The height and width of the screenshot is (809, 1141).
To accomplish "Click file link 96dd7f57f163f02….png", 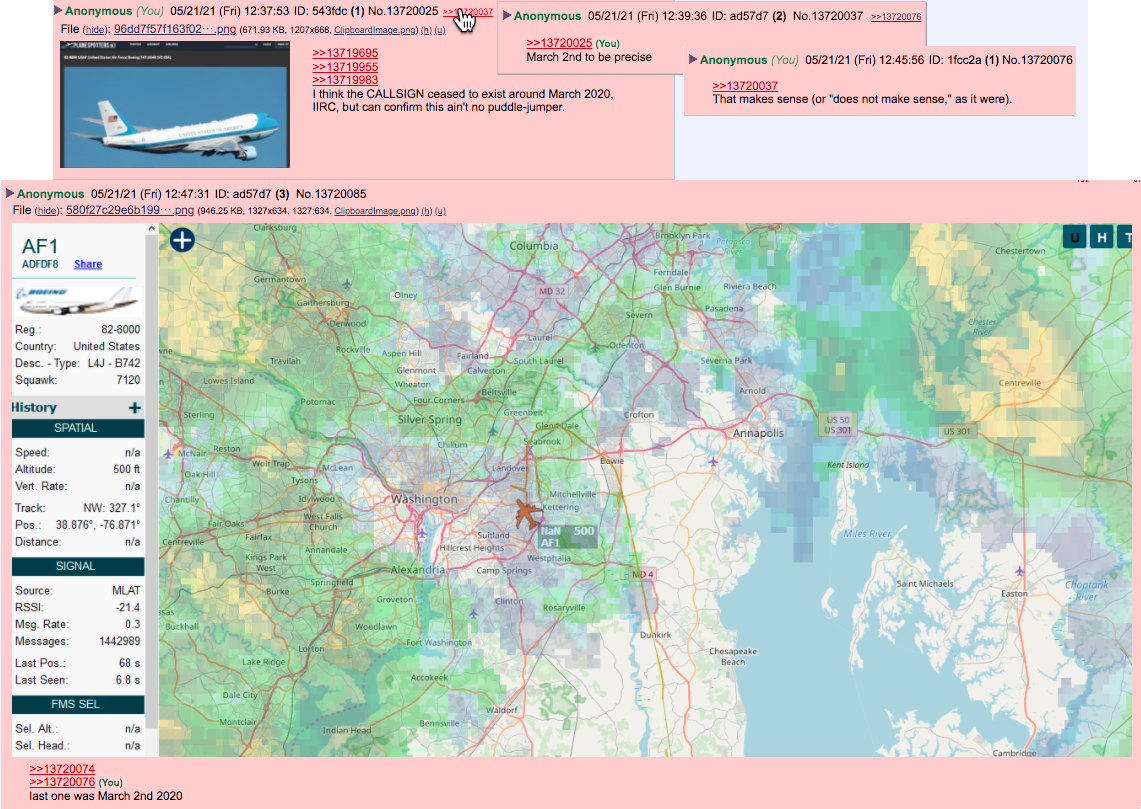I will [175, 29].
